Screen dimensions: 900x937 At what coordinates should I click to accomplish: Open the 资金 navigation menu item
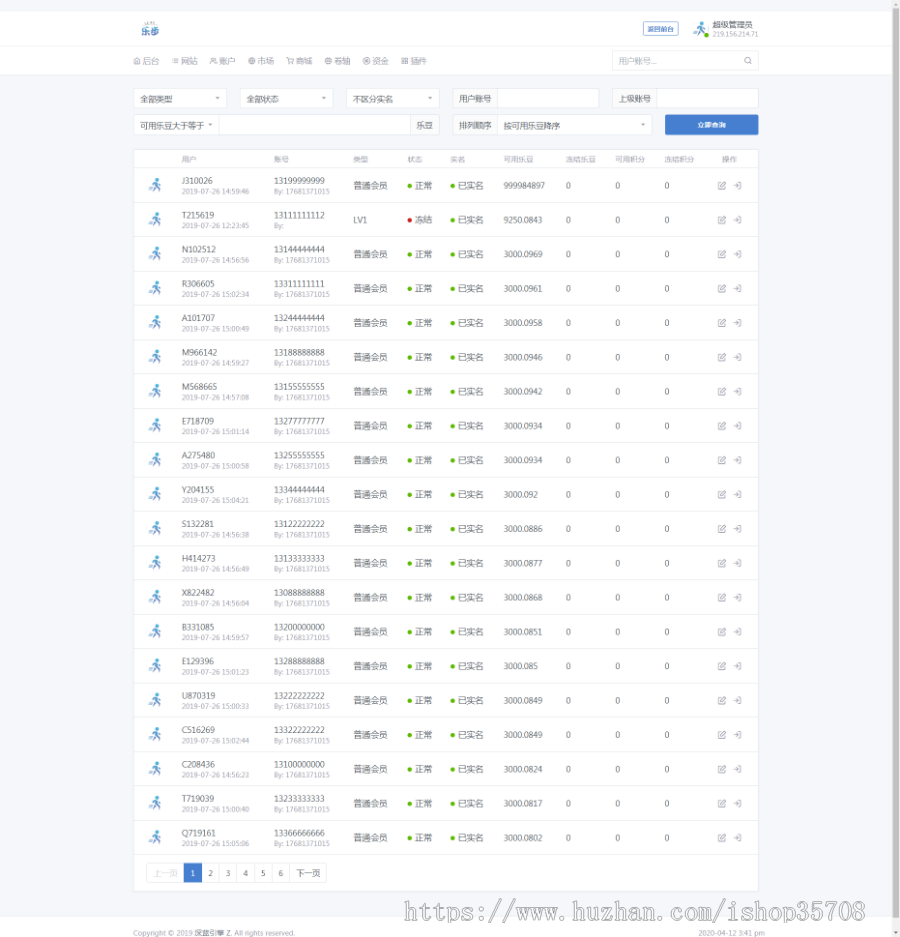(x=375, y=61)
